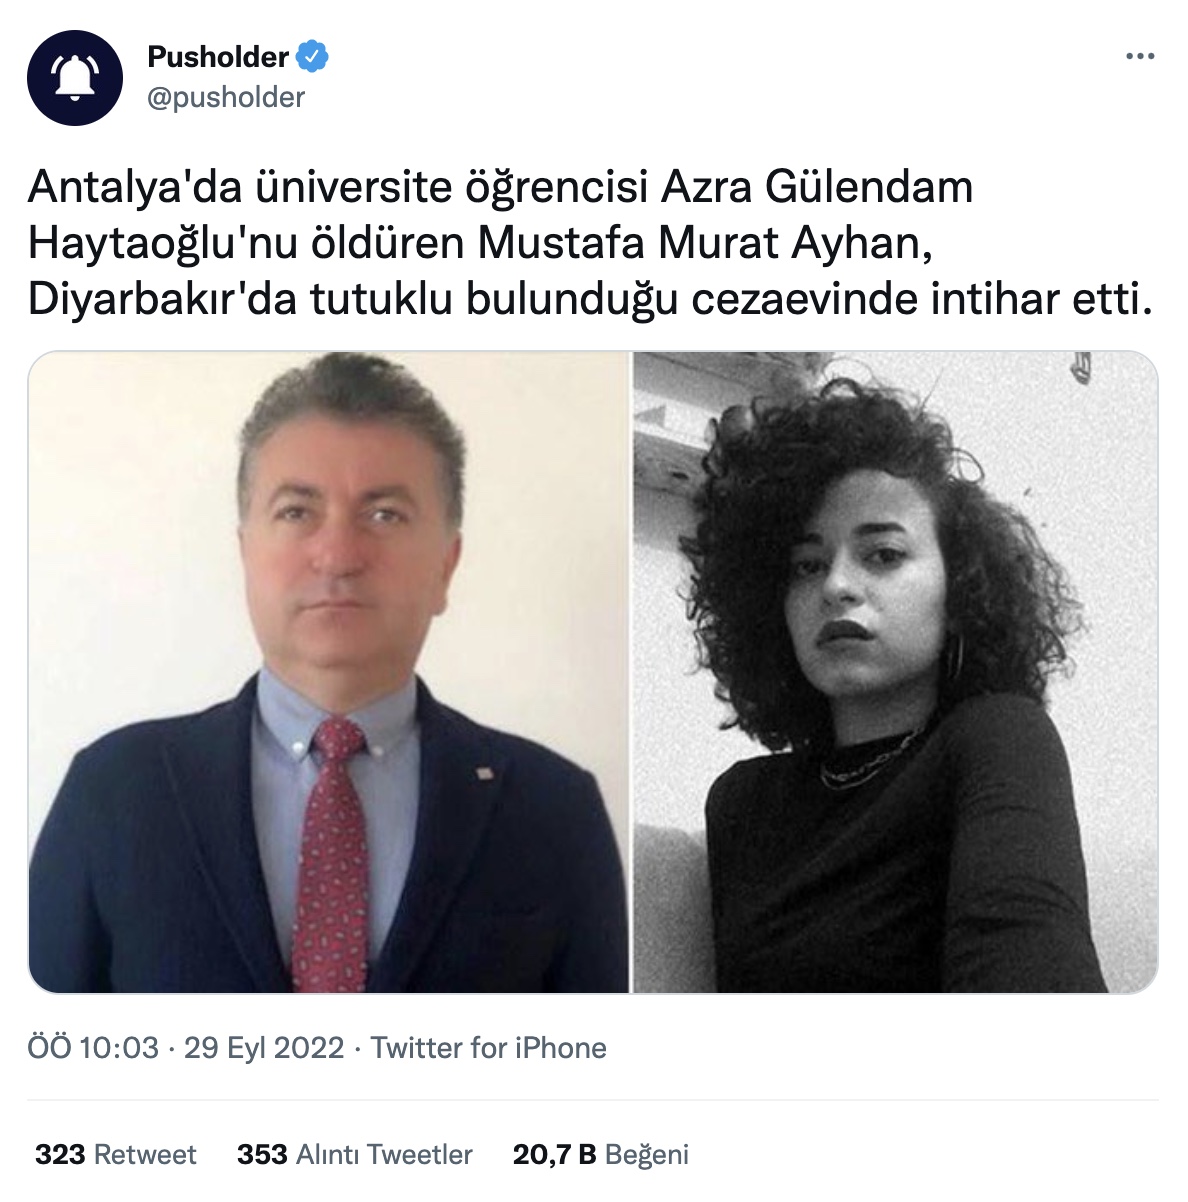
Task: View the 20,7 B Beğeni list
Action: [x=601, y=1155]
